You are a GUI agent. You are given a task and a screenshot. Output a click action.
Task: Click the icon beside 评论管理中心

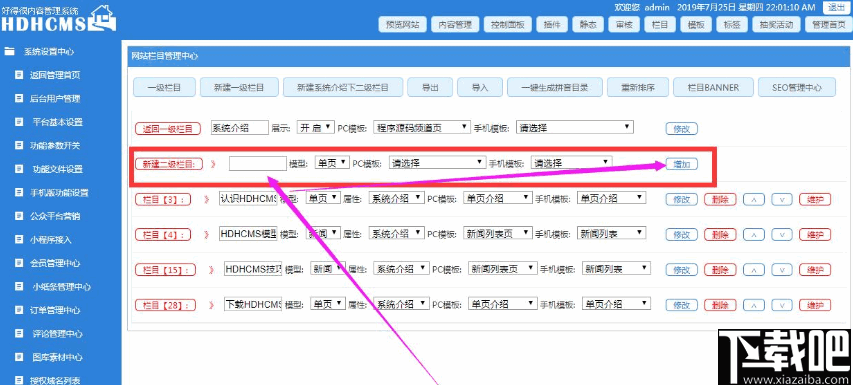(19, 333)
